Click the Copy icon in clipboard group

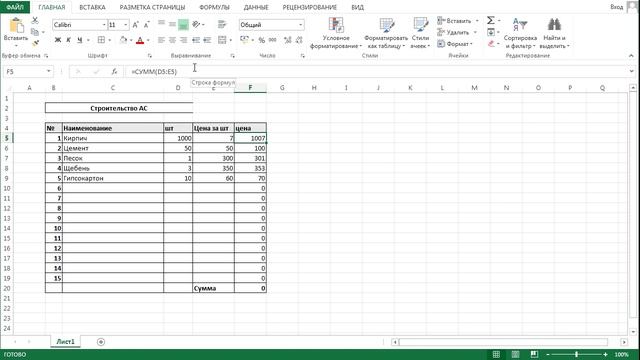35,32
